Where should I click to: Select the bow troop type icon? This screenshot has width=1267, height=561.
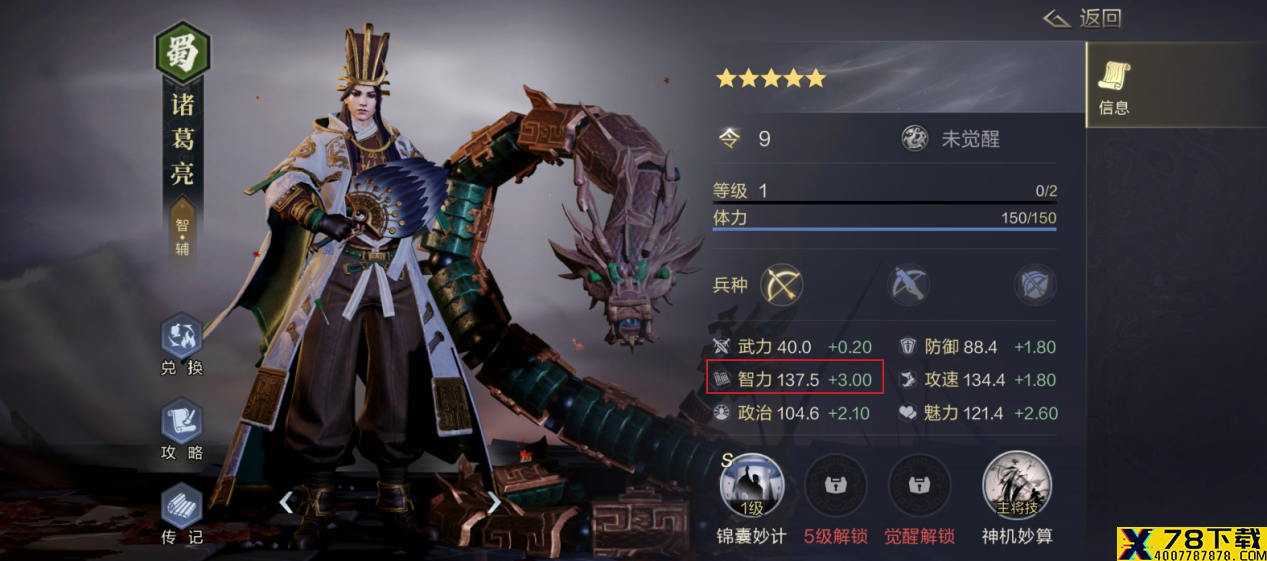tap(782, 285)
